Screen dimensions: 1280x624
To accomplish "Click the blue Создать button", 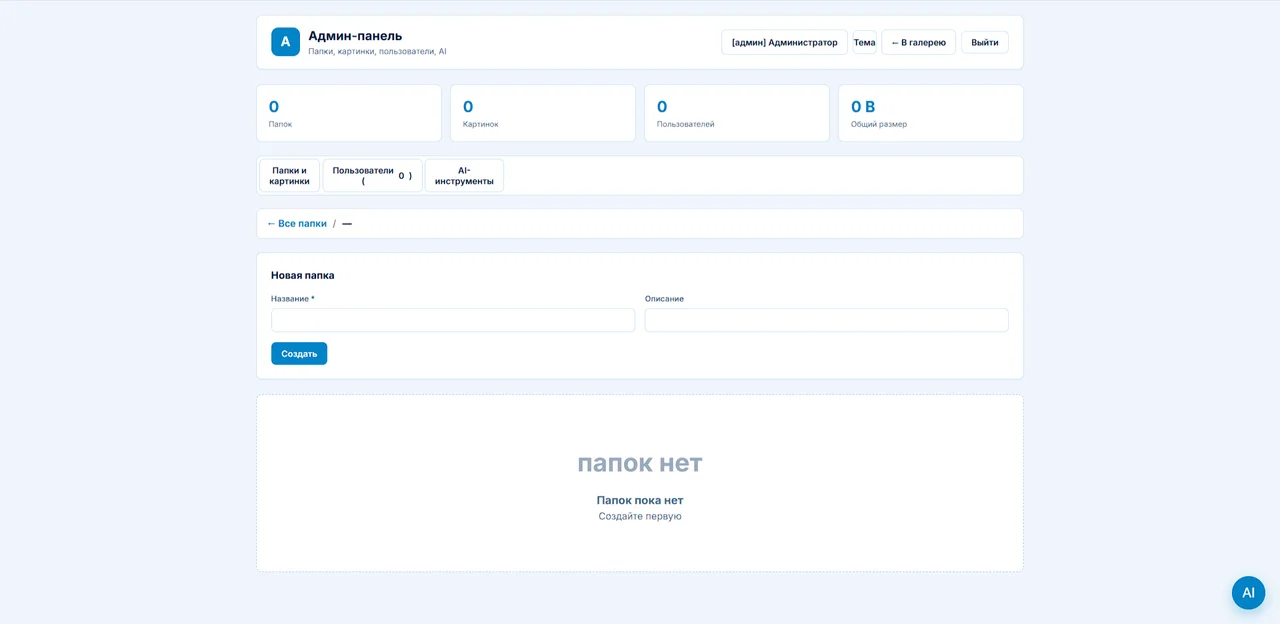I will point(299,353).
